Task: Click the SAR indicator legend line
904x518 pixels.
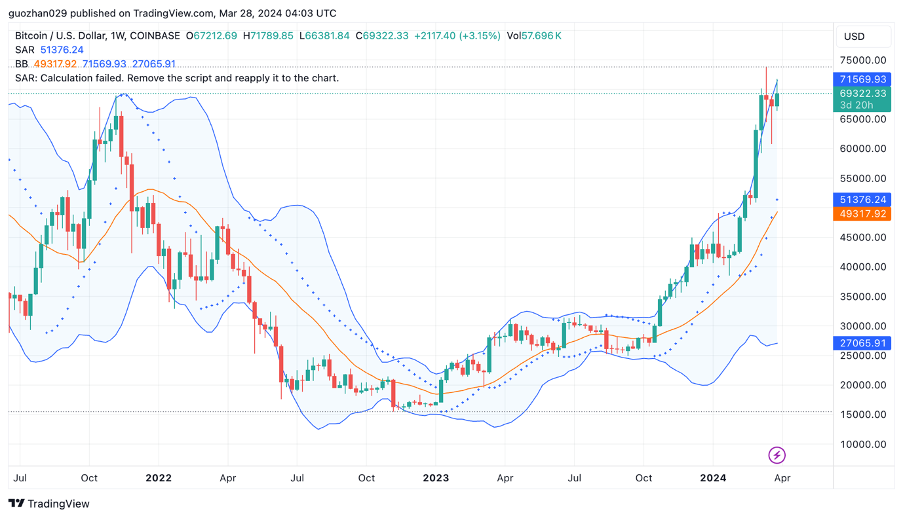Action: (x=49, y=49)
